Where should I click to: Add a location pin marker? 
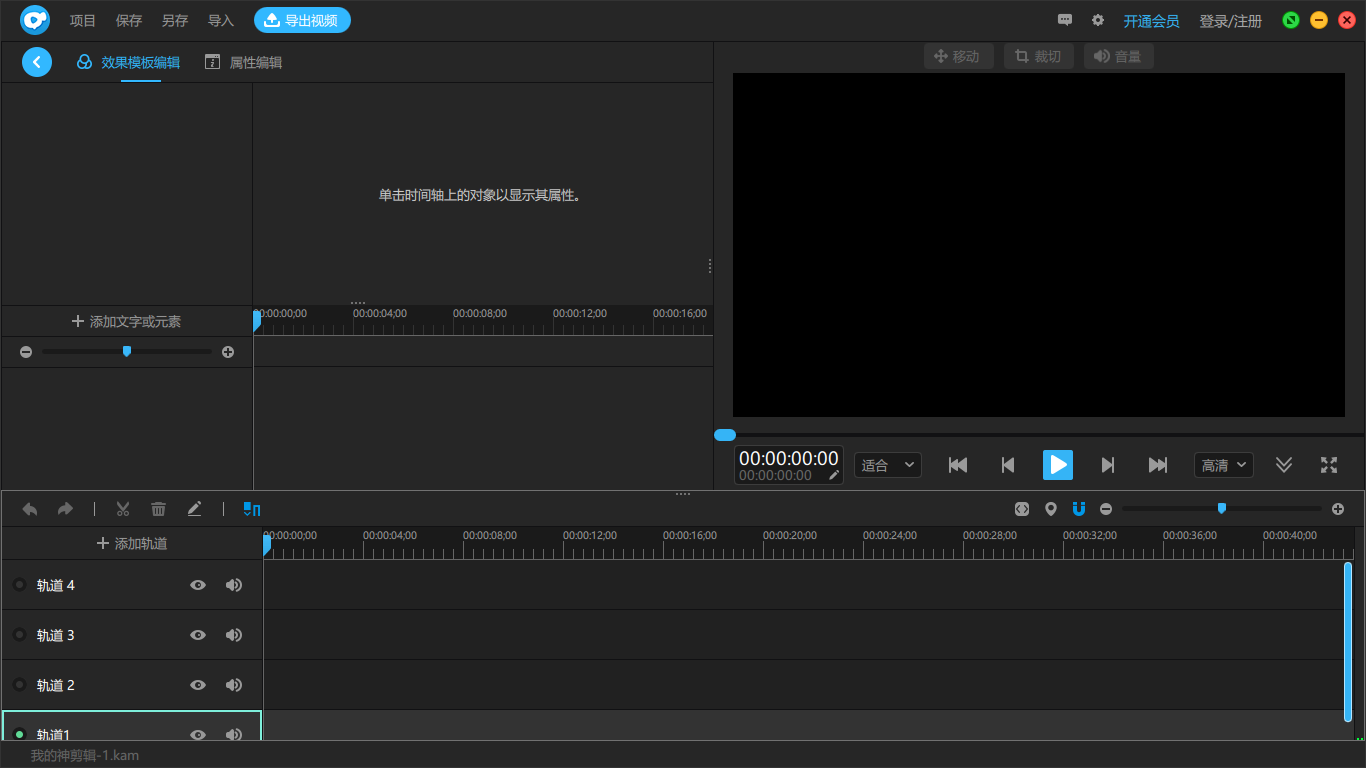tap(1050, 509)
